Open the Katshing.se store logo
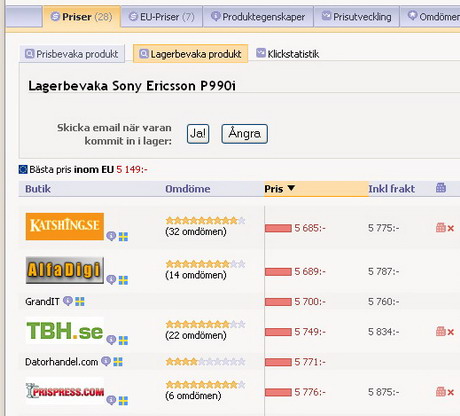The image size is (460, 416). (65, 226)
